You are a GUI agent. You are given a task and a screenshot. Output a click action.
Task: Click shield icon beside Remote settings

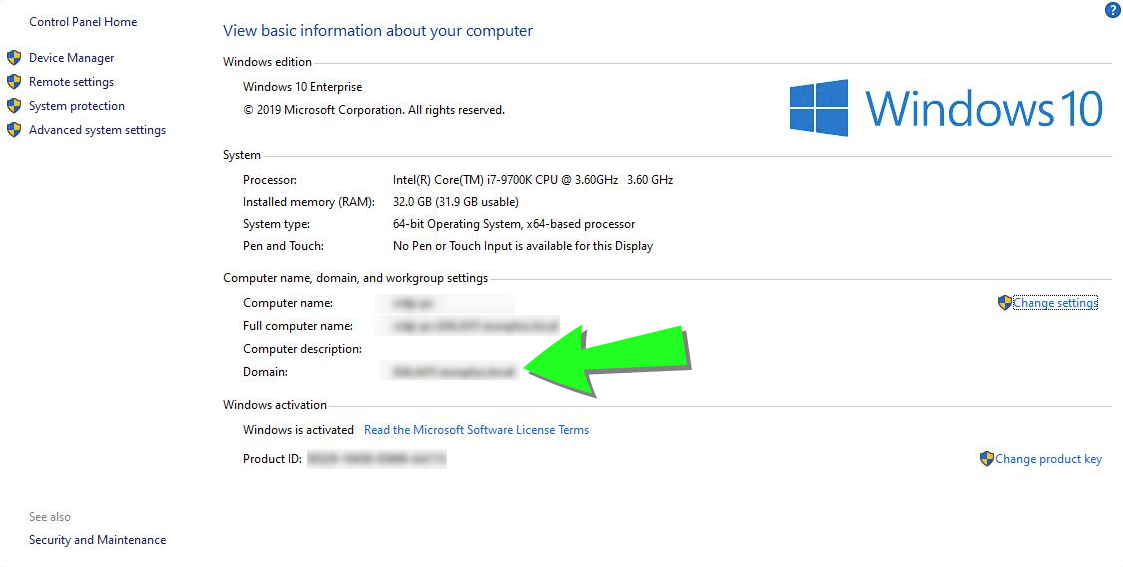[x=14, y=82]
